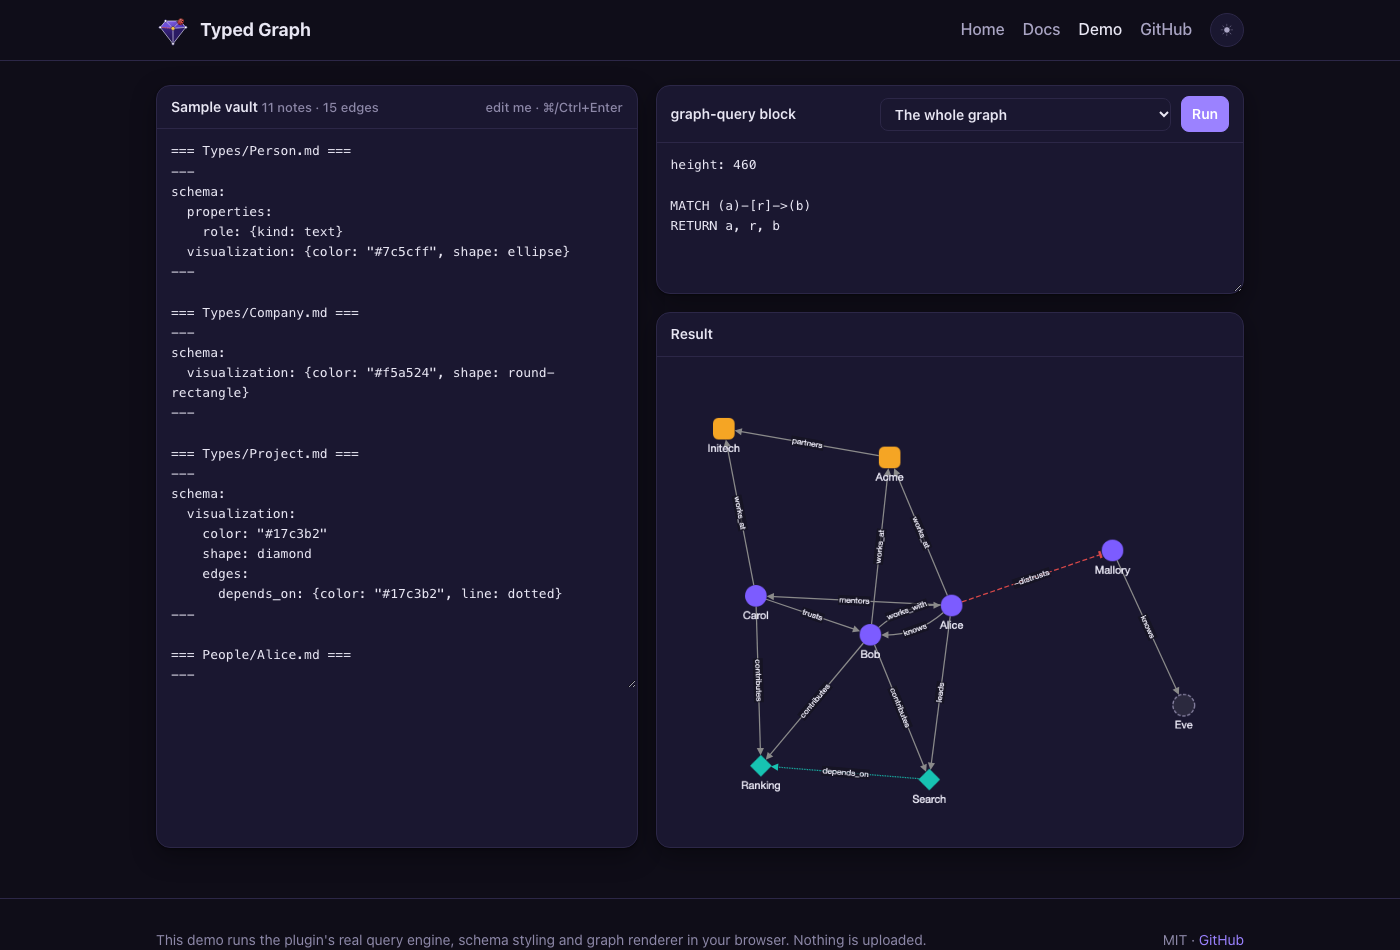This screenshot has height=950, width=1400.
Task: Select the Carol person node
Action: (756, 596)
